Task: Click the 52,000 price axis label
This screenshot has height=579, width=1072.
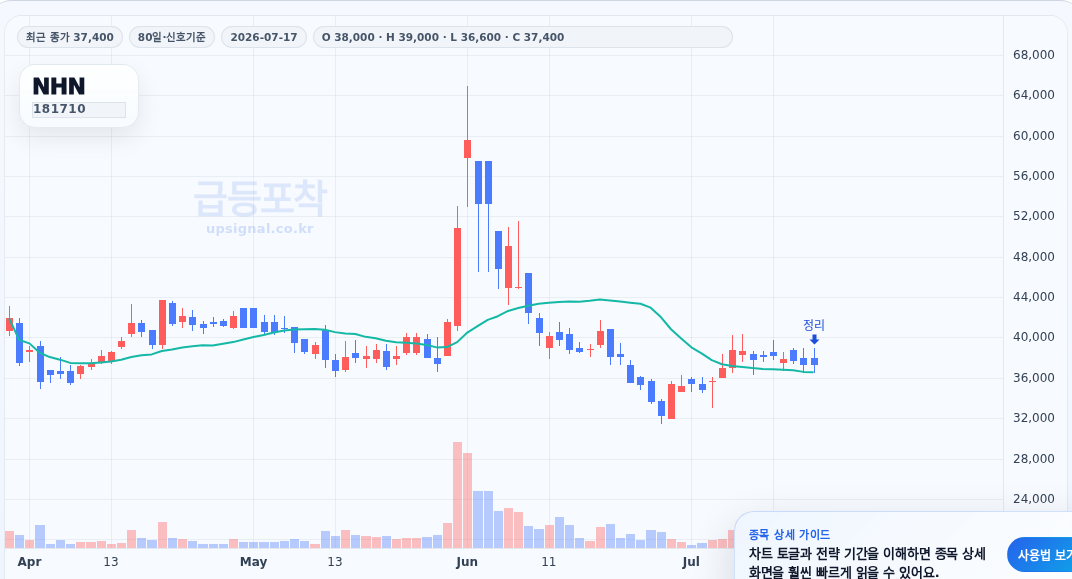Action: 1034,216
